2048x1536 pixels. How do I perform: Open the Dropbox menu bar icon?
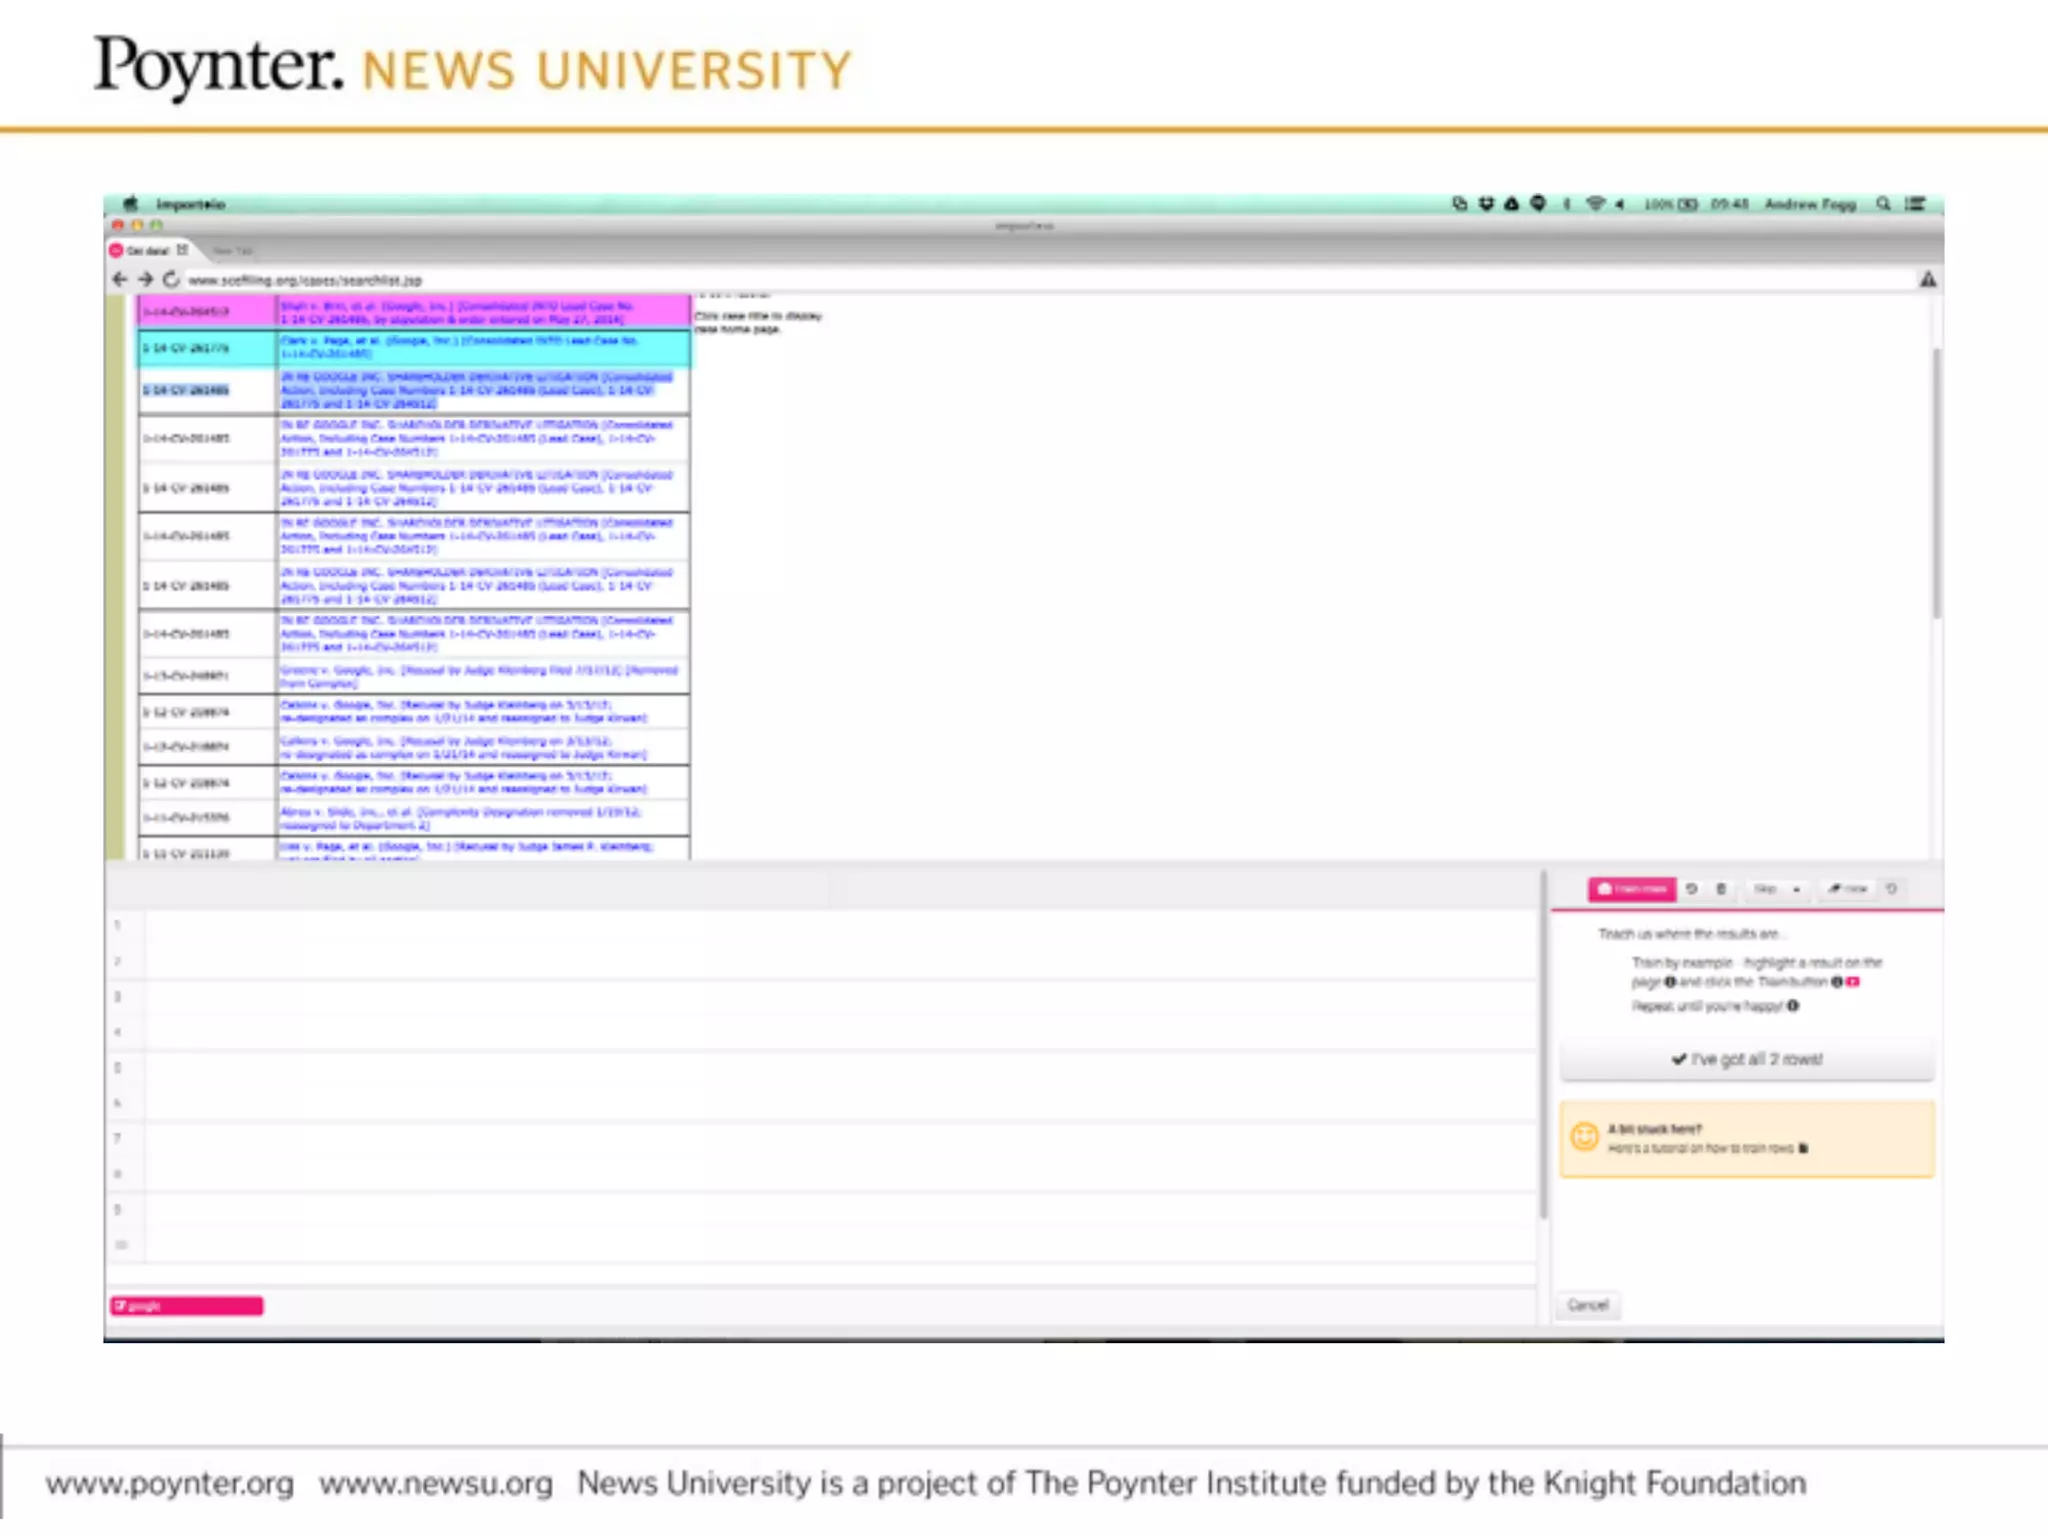(1486, 204)
